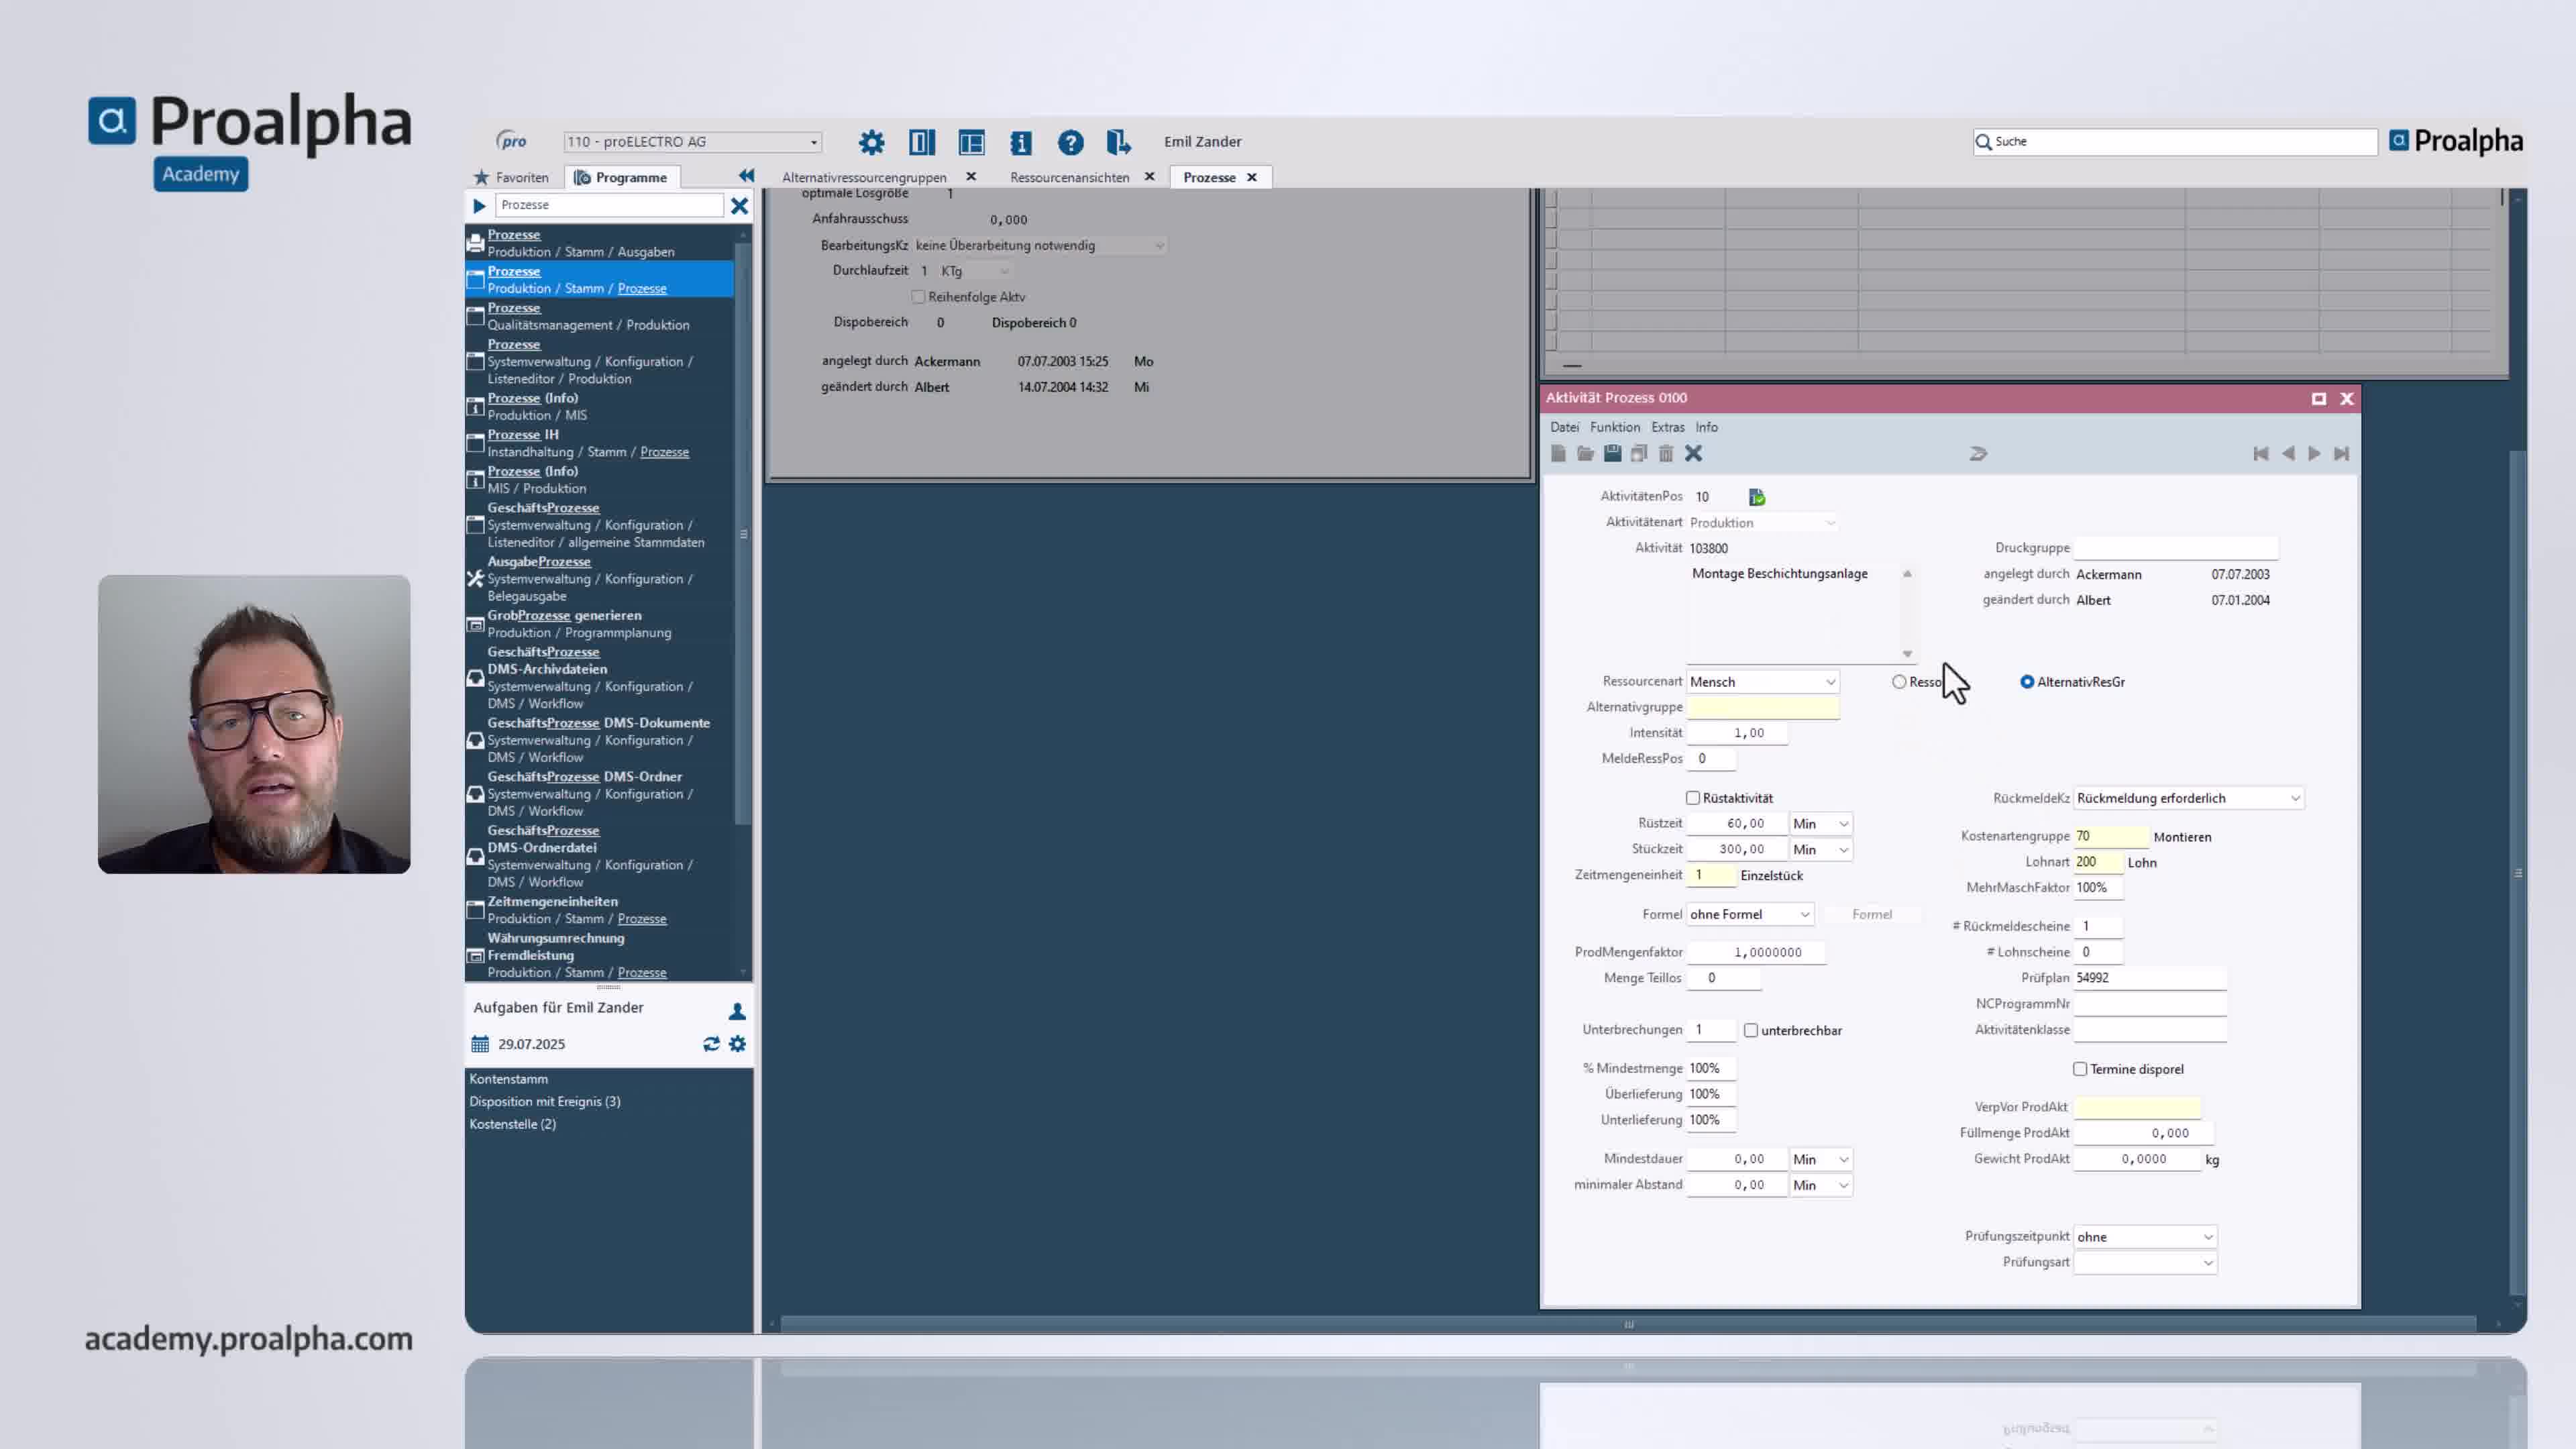This screenshot has width=2576, height=1449.
Task: Click the copy record icon in the Aktivität toolbar
Action: [x=1639, y=453]
